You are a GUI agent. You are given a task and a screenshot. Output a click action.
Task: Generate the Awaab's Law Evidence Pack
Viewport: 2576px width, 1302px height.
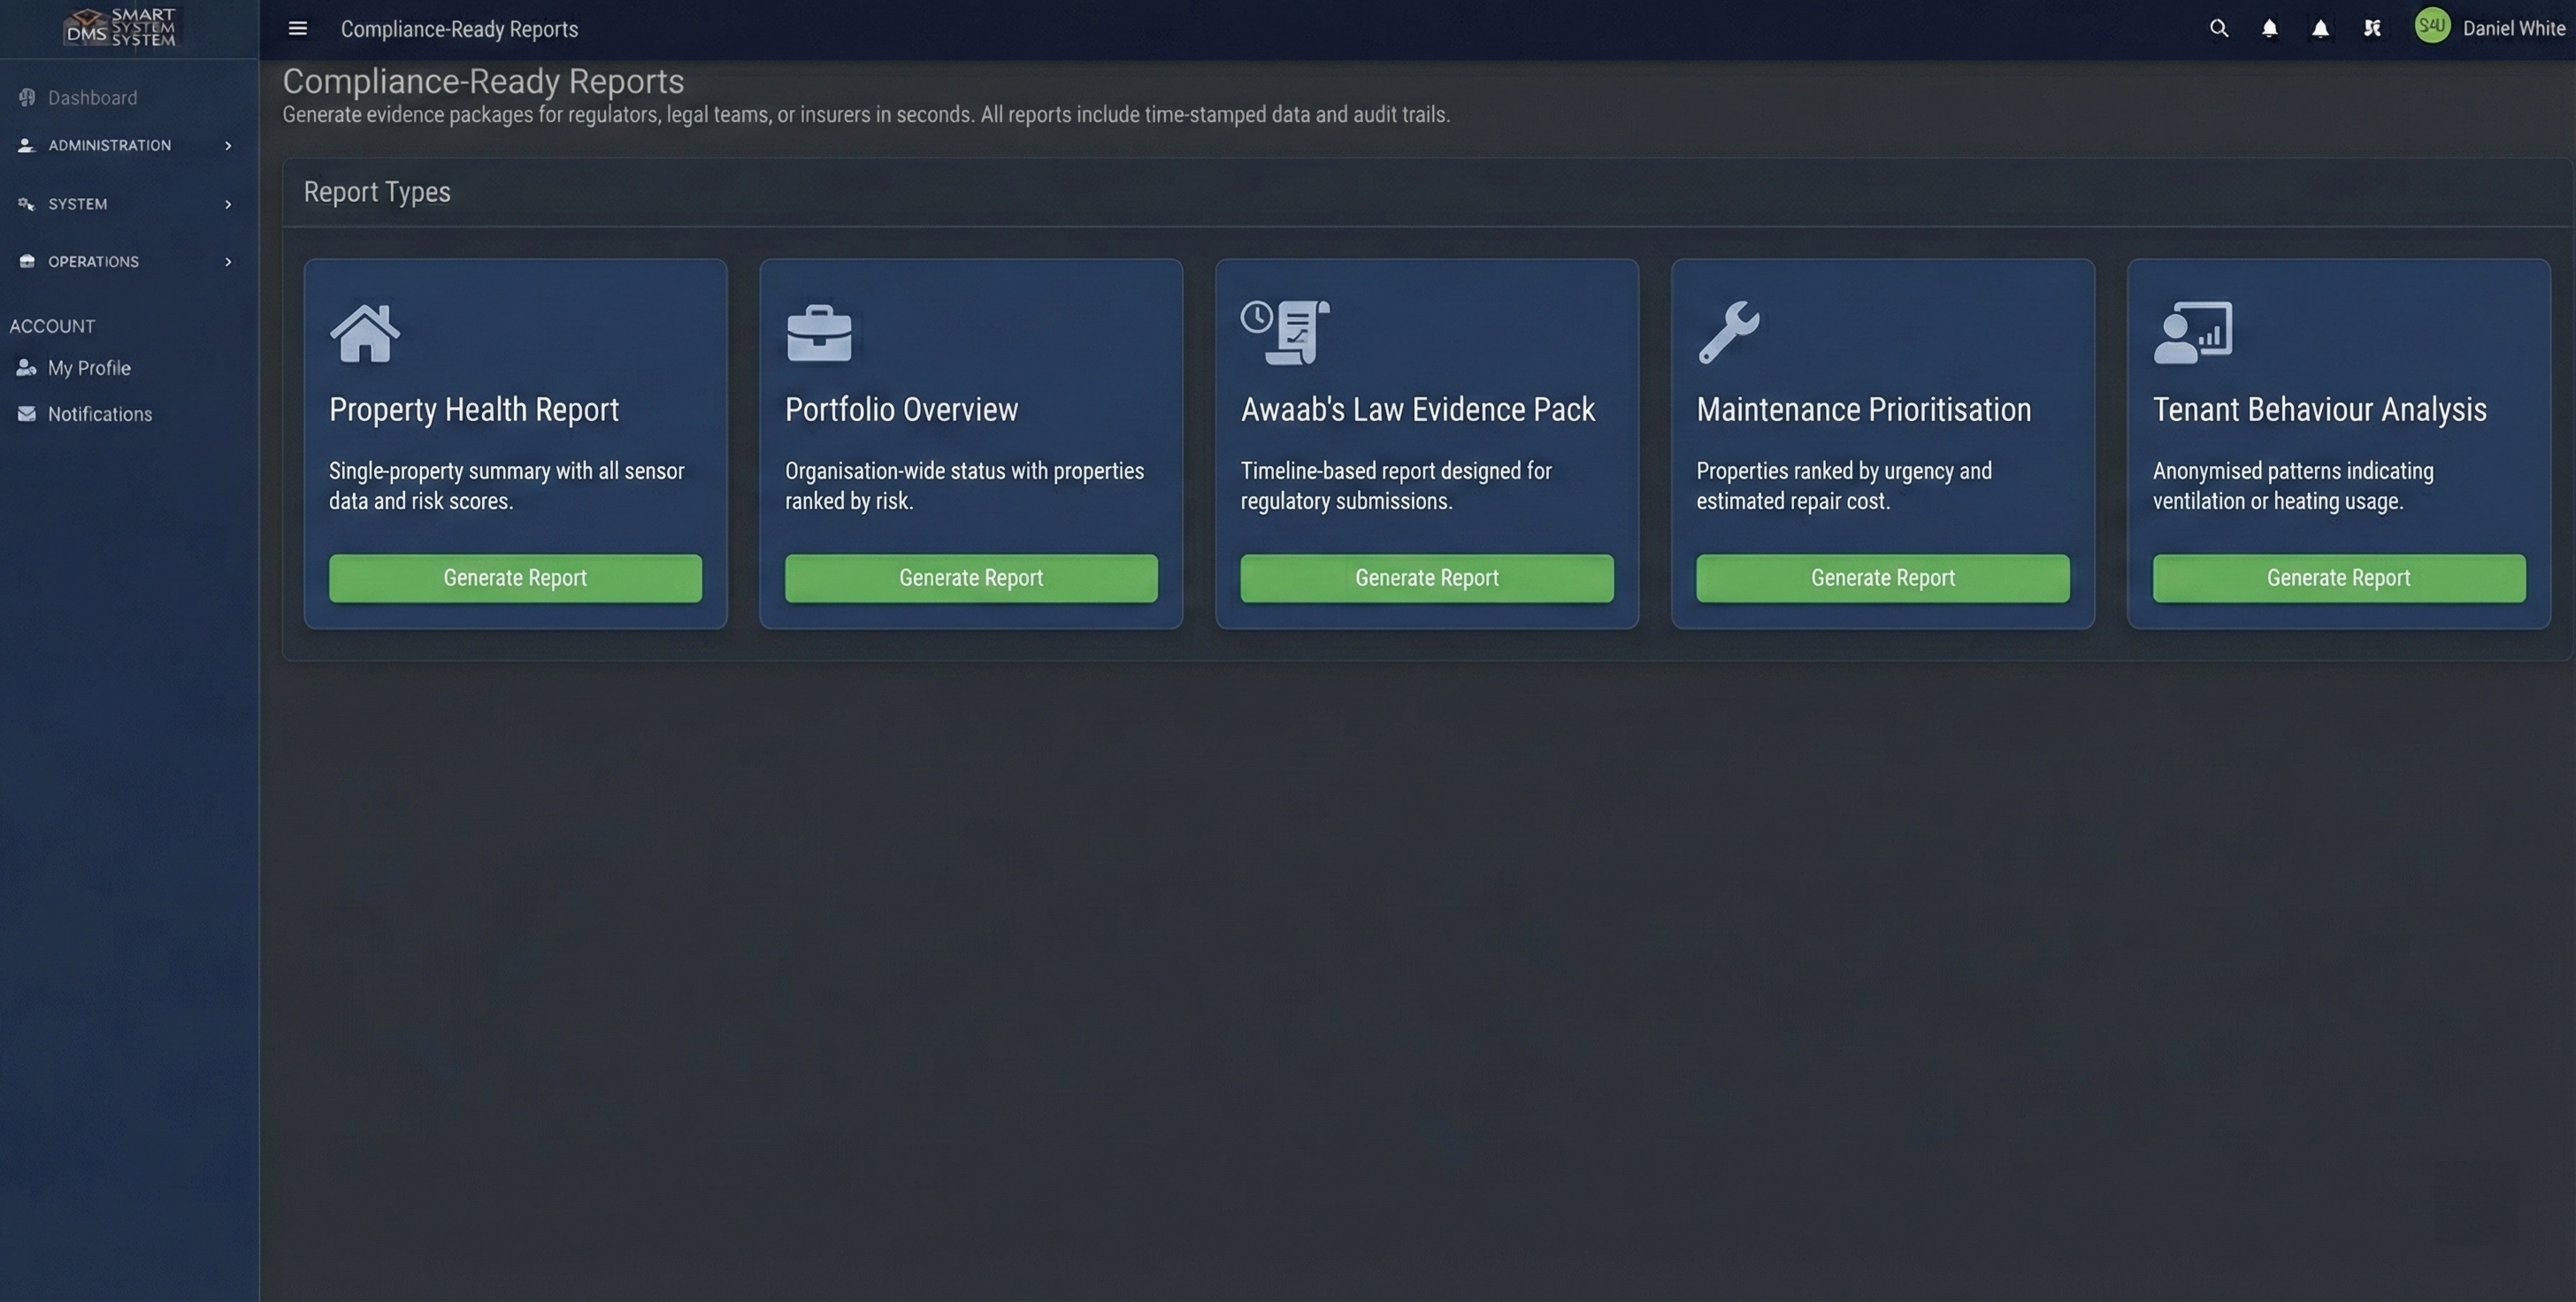(1425, 578)
